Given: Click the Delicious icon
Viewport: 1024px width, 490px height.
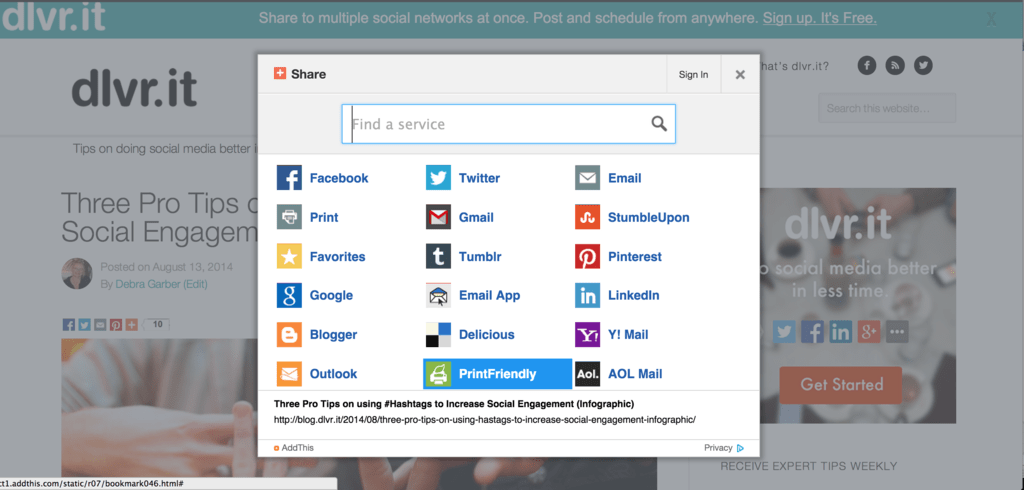Looking at the screenshot, I should (x=438, y=335).
